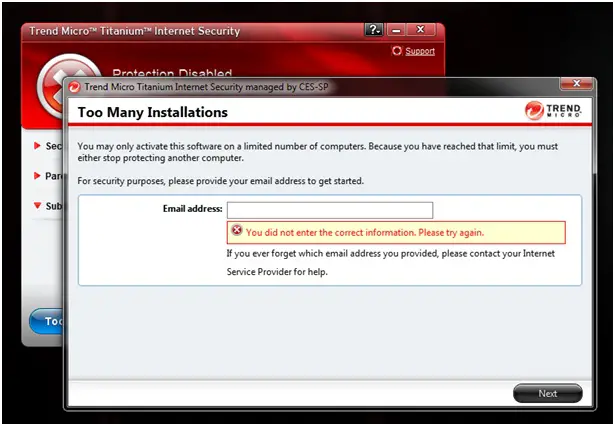
Task: Click the blue Too button in background window
Action: (x=46, y=321)
